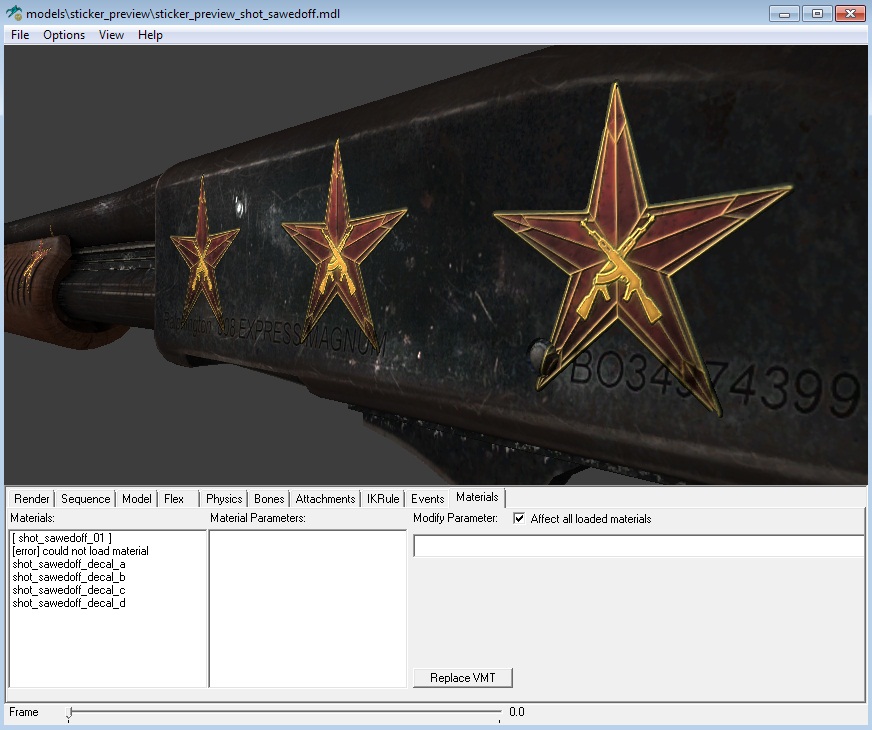Open the Options menu
The image size is (872, 730).
tap(64, 35)
